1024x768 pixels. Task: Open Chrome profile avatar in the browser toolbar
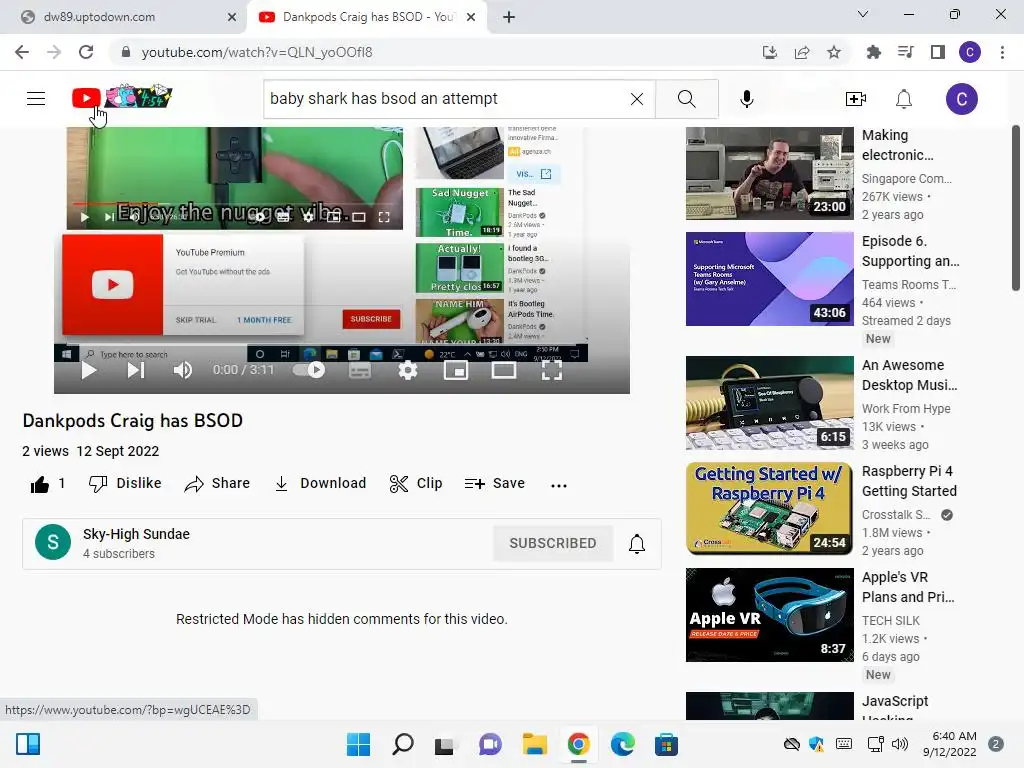point(970,52)
